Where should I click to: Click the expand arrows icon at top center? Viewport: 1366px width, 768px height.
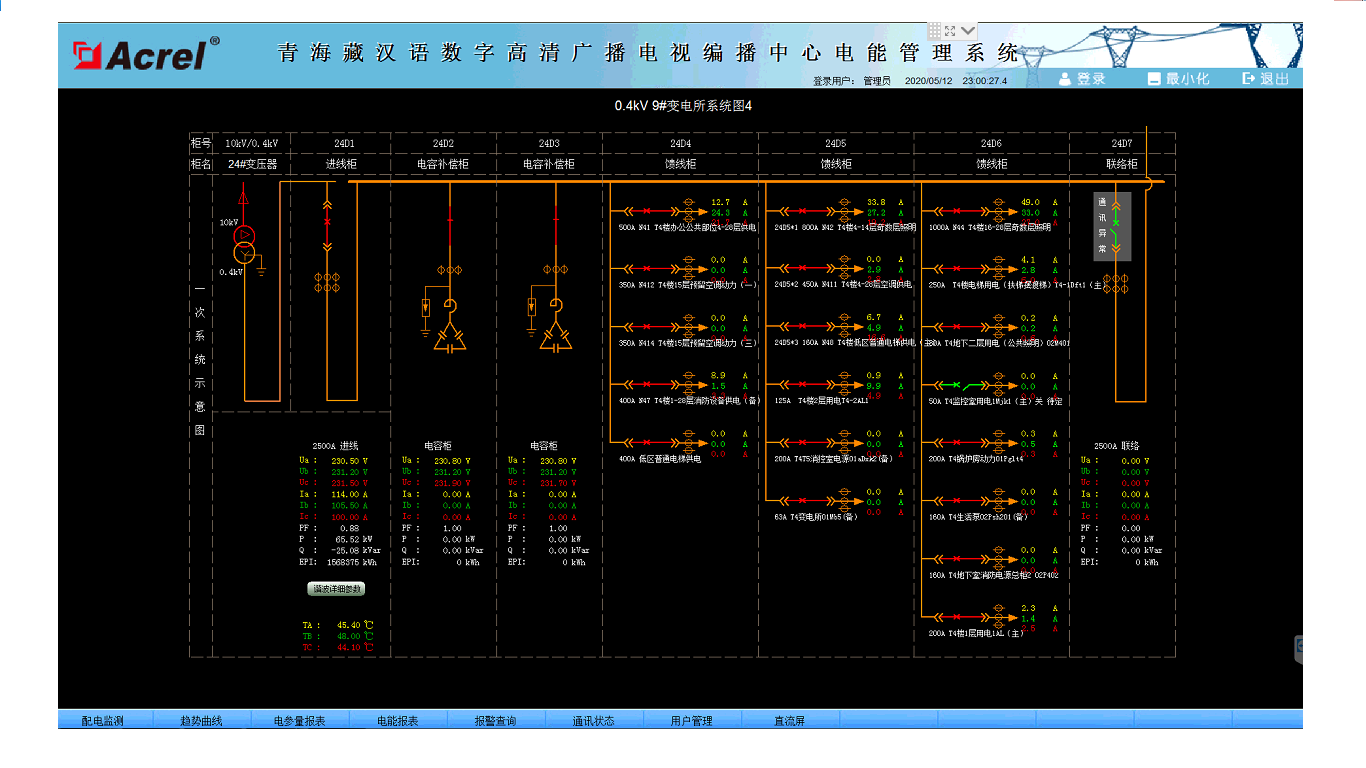pyautogui.click(x=951, y=31)
